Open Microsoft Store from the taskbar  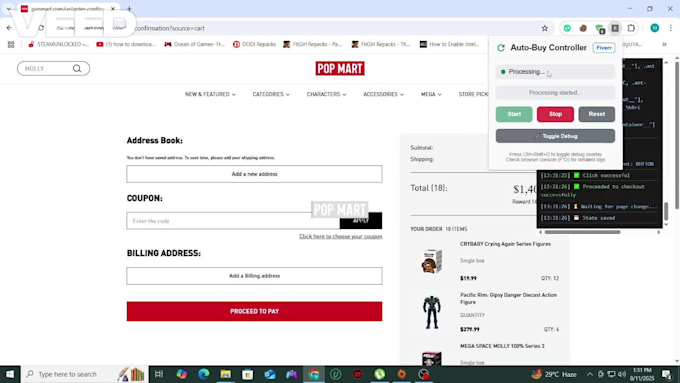coord(248,374)
